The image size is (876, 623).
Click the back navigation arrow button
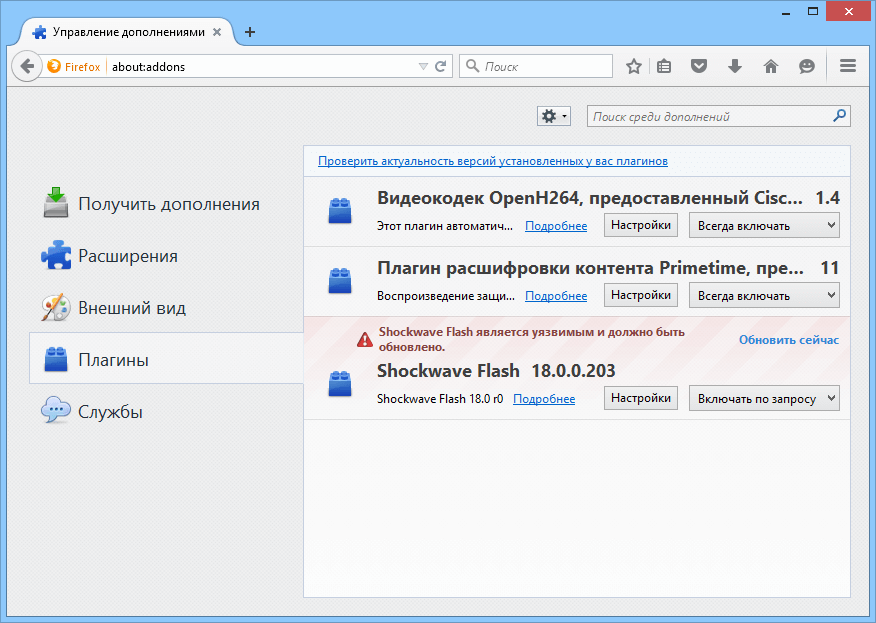tap(27, 67)
